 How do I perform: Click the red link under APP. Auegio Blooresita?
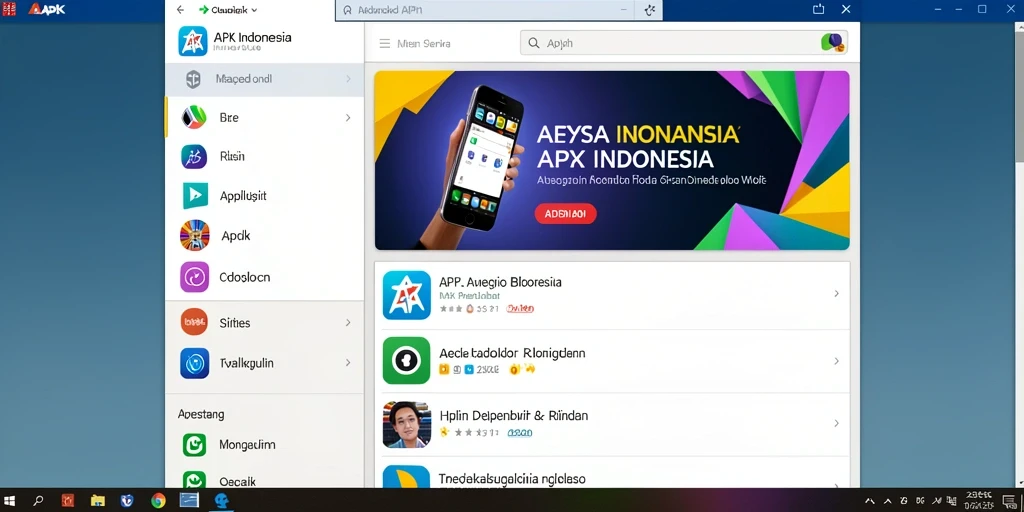pos(520,308)
